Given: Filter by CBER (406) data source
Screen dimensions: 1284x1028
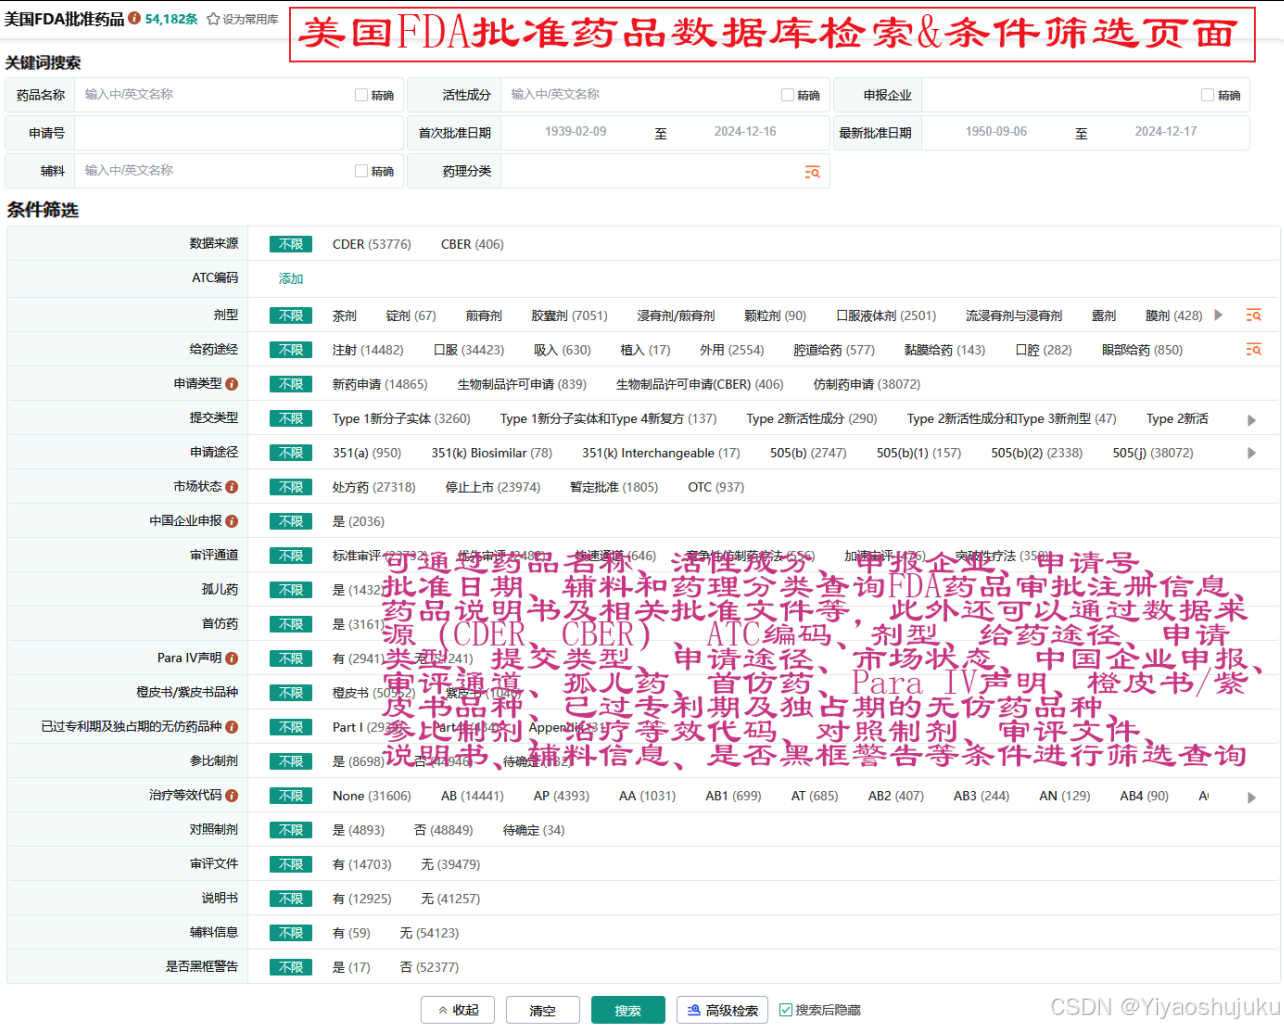Looking at the screenshot, I should [472, 244].
